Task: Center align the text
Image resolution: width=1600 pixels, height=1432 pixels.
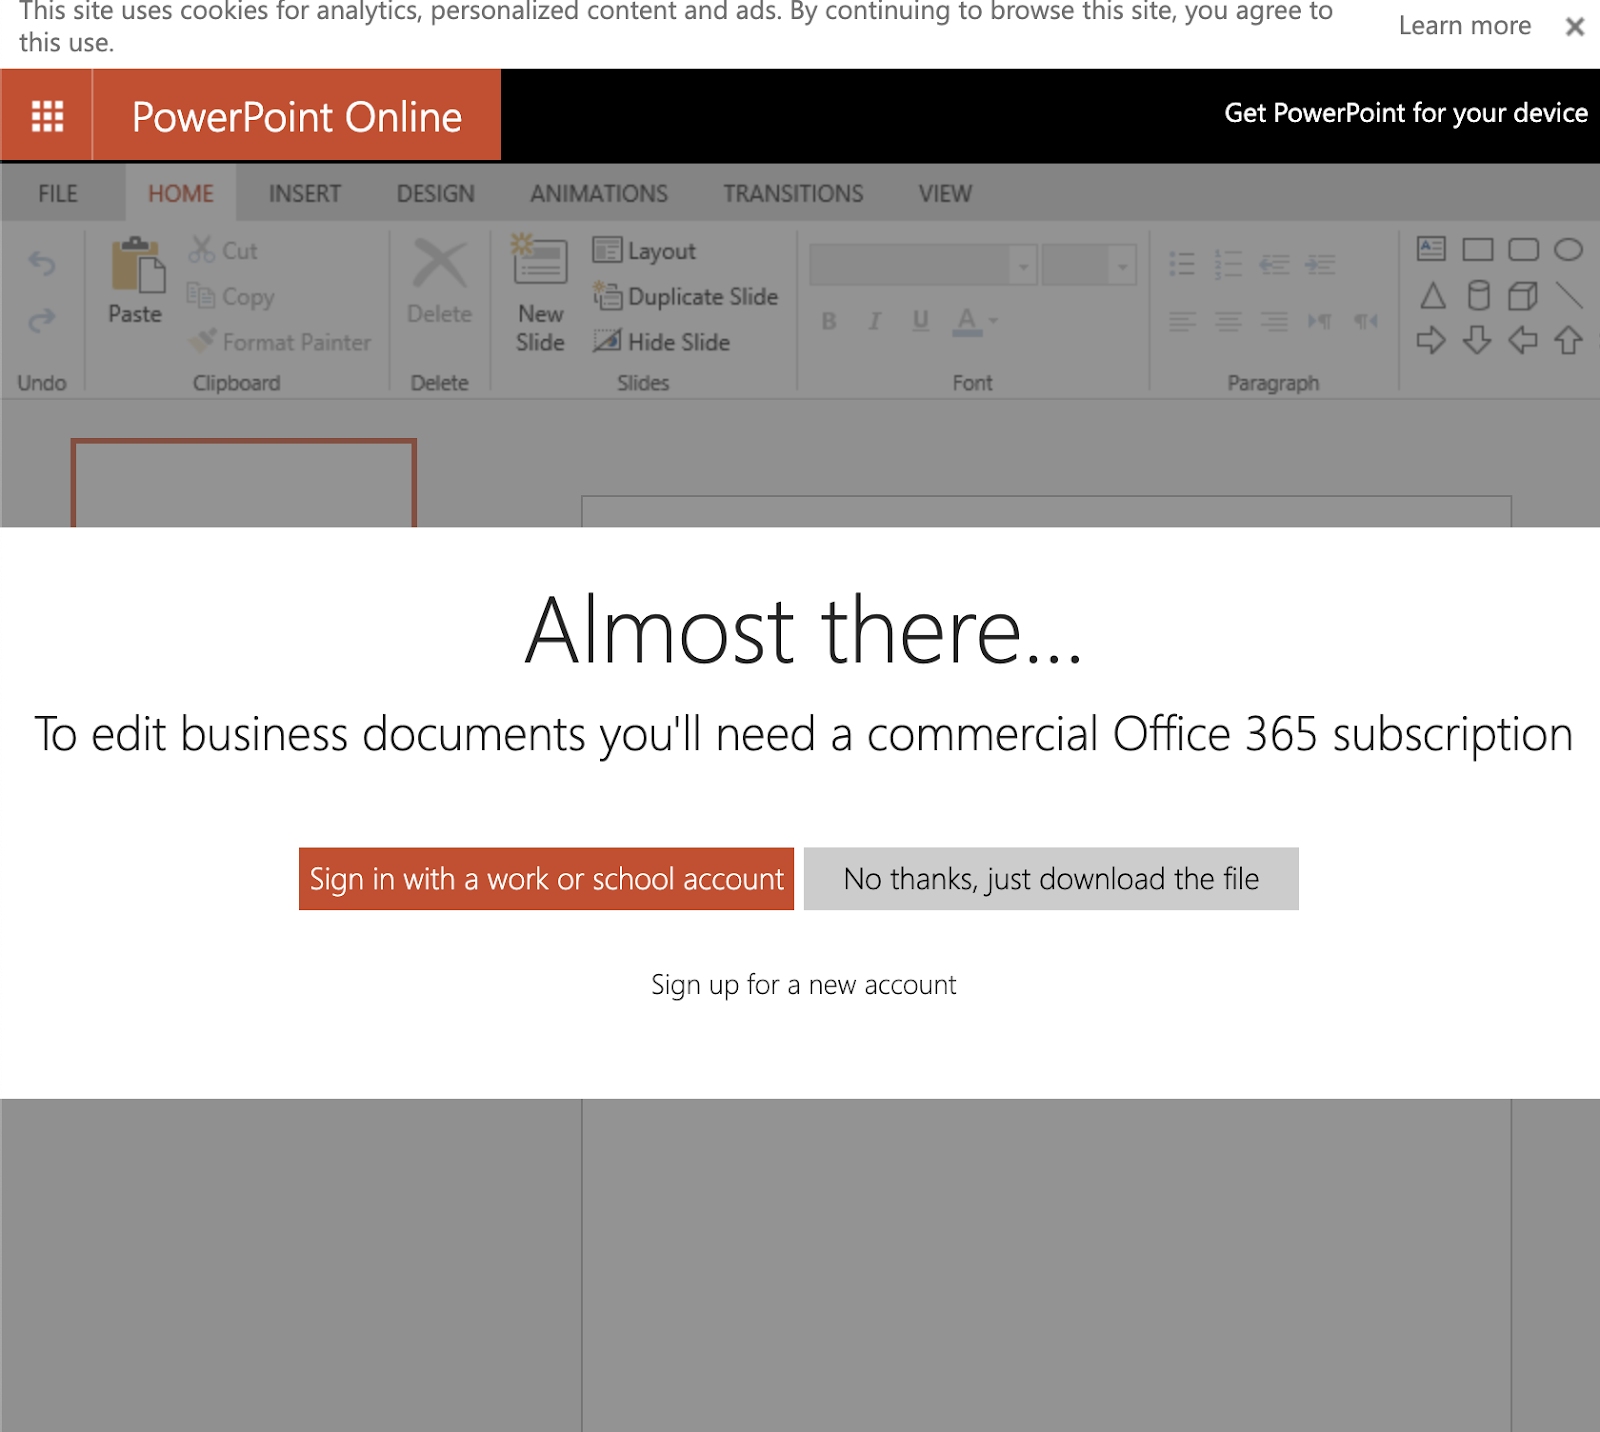Action: 1228,321
